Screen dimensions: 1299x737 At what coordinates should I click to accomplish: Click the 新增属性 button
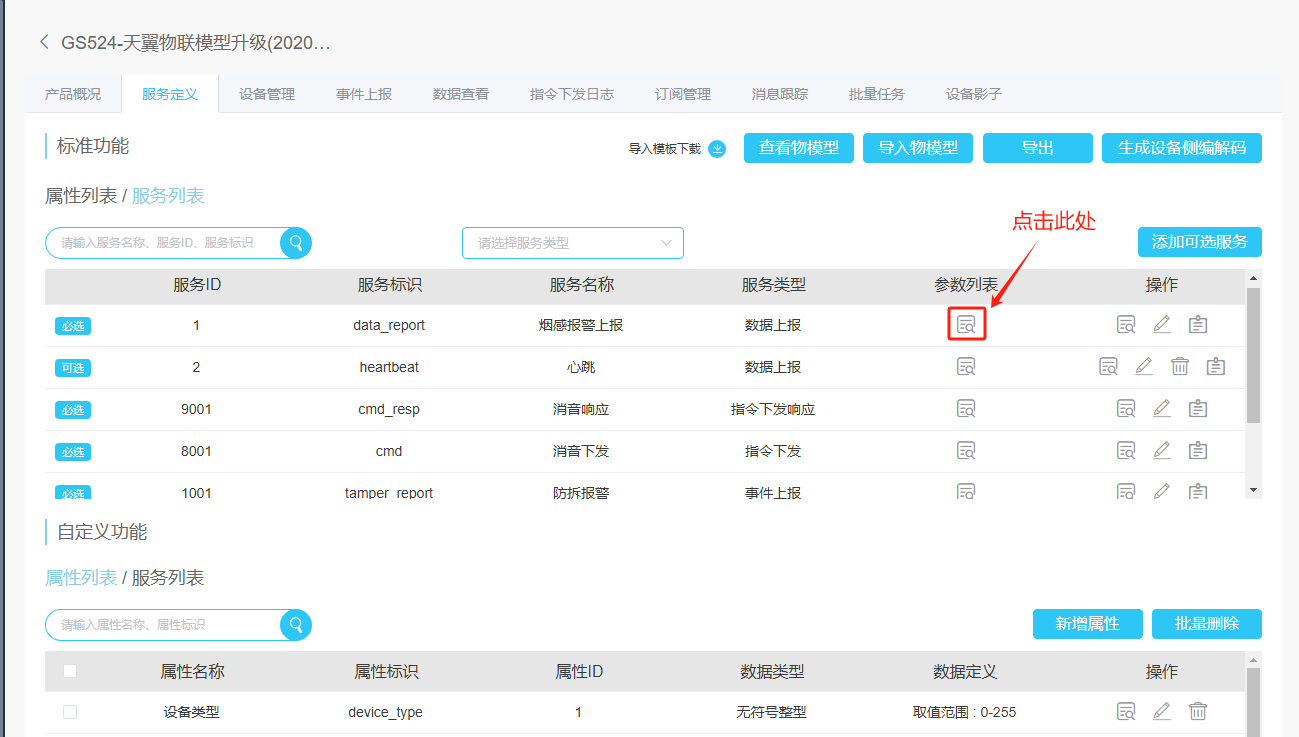click(1087, 624)
